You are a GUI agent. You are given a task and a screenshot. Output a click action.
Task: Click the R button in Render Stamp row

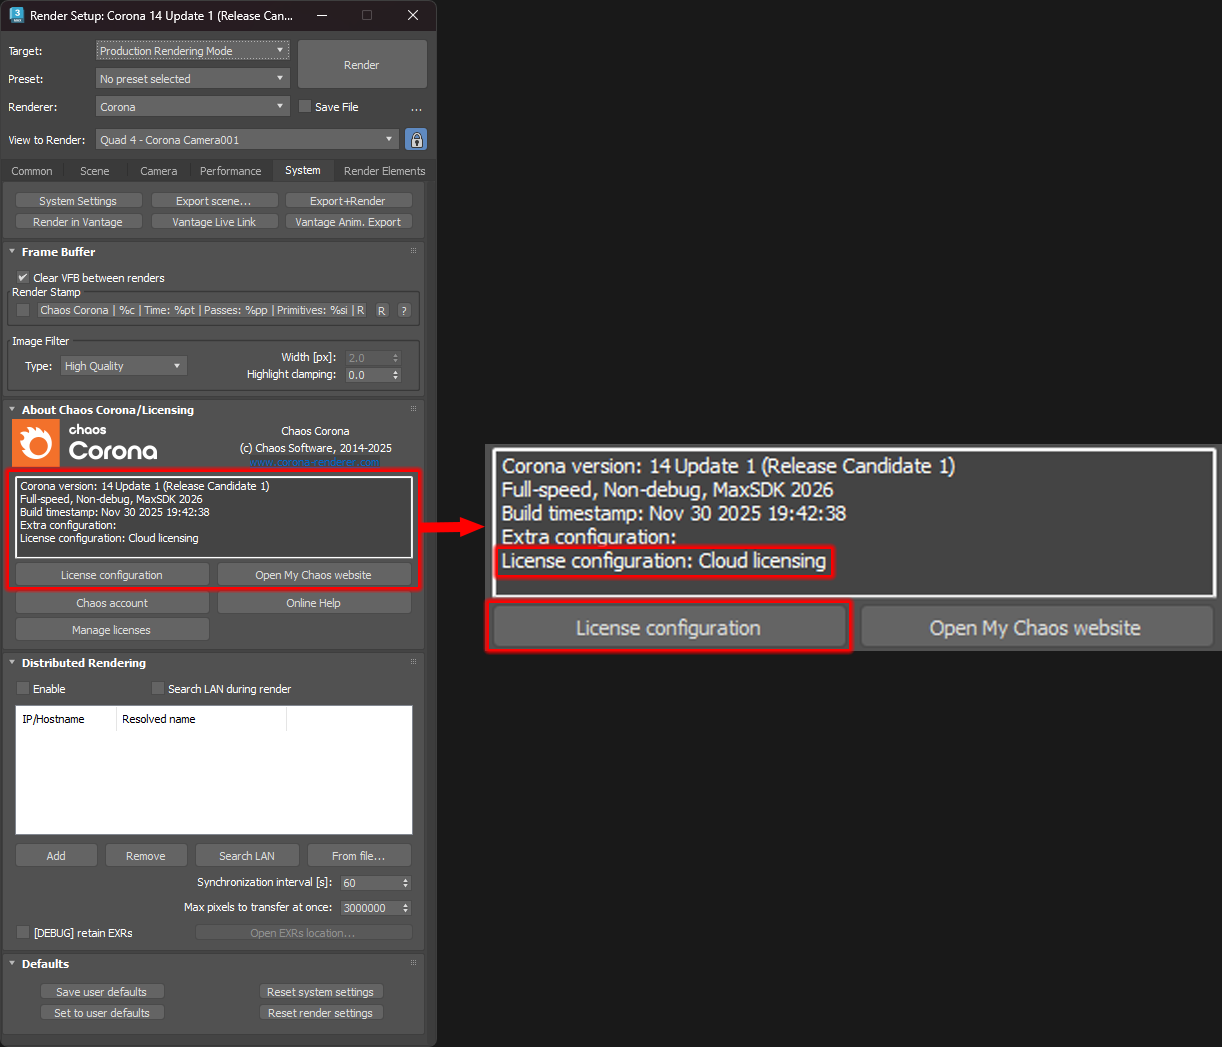pos(382,311)
